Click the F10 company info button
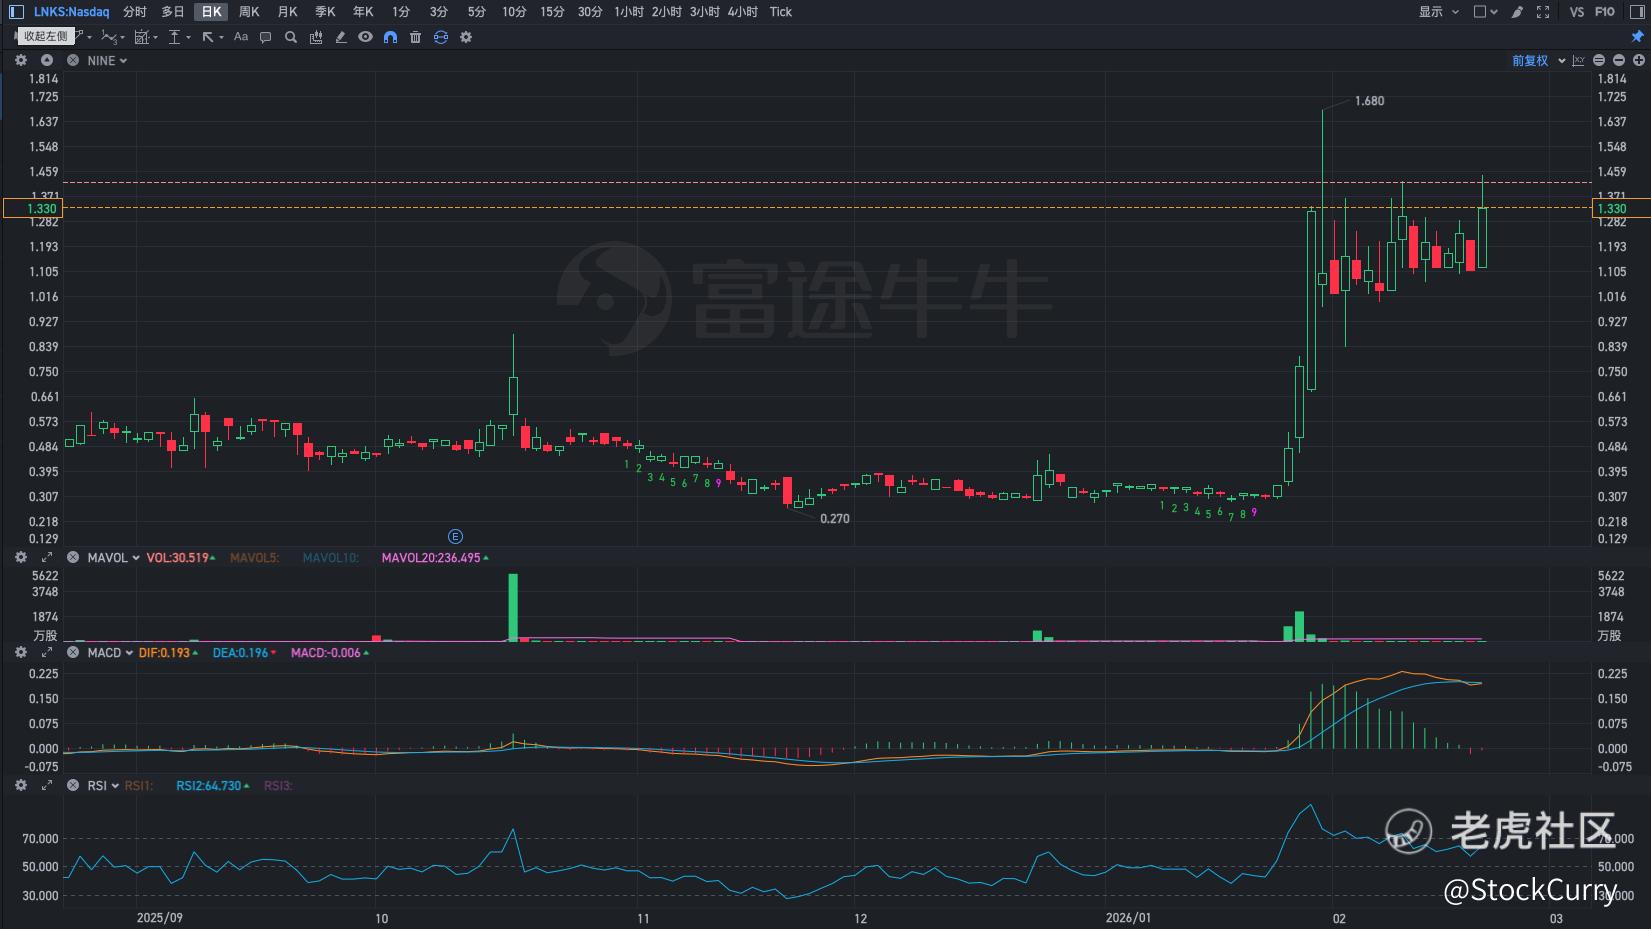The width and height of the screenshot is (1651, 929). (1605, 12)
